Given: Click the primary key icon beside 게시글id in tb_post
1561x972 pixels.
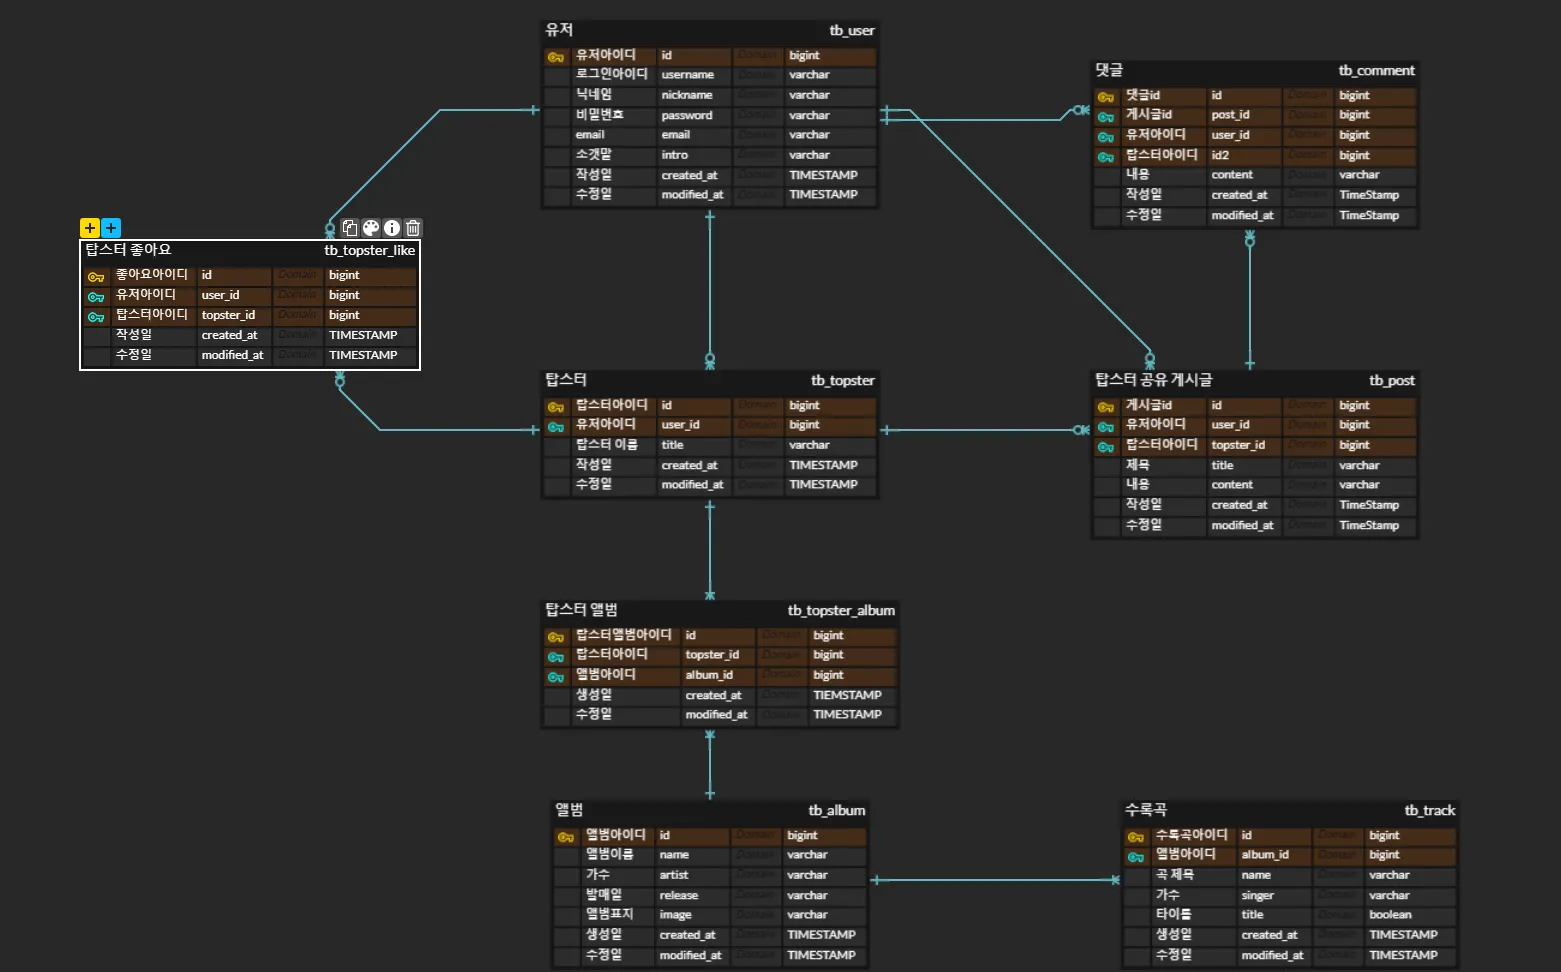Looking at the screenshot, I should [1106, 407].
